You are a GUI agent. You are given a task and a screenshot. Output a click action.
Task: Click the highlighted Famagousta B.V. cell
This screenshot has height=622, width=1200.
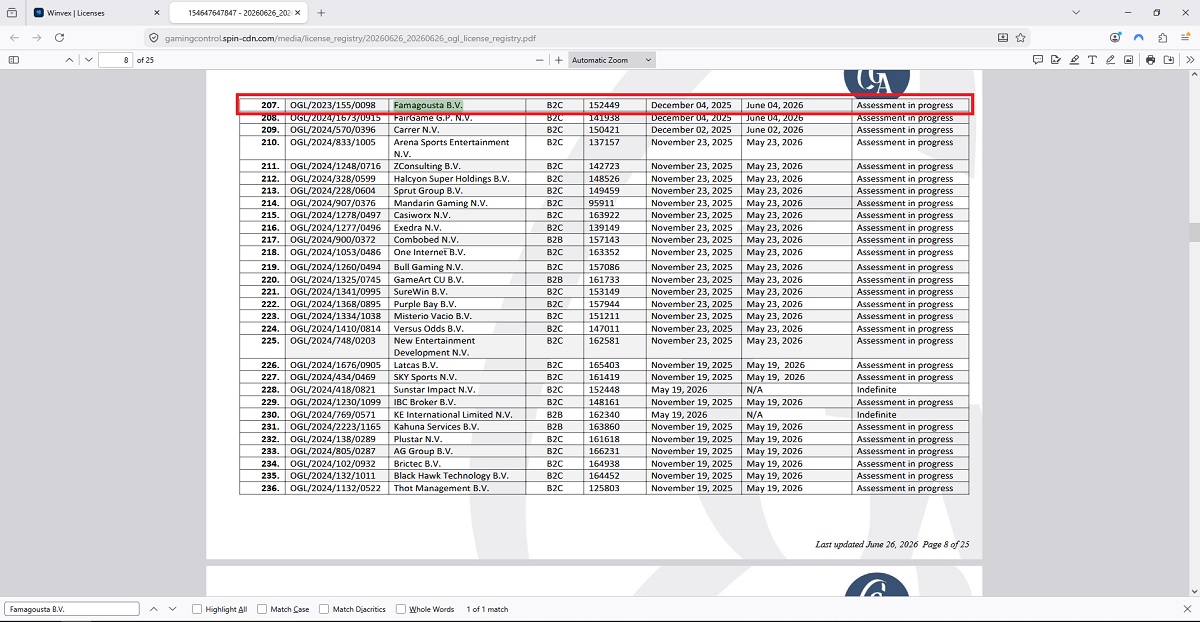coord(428,105)
